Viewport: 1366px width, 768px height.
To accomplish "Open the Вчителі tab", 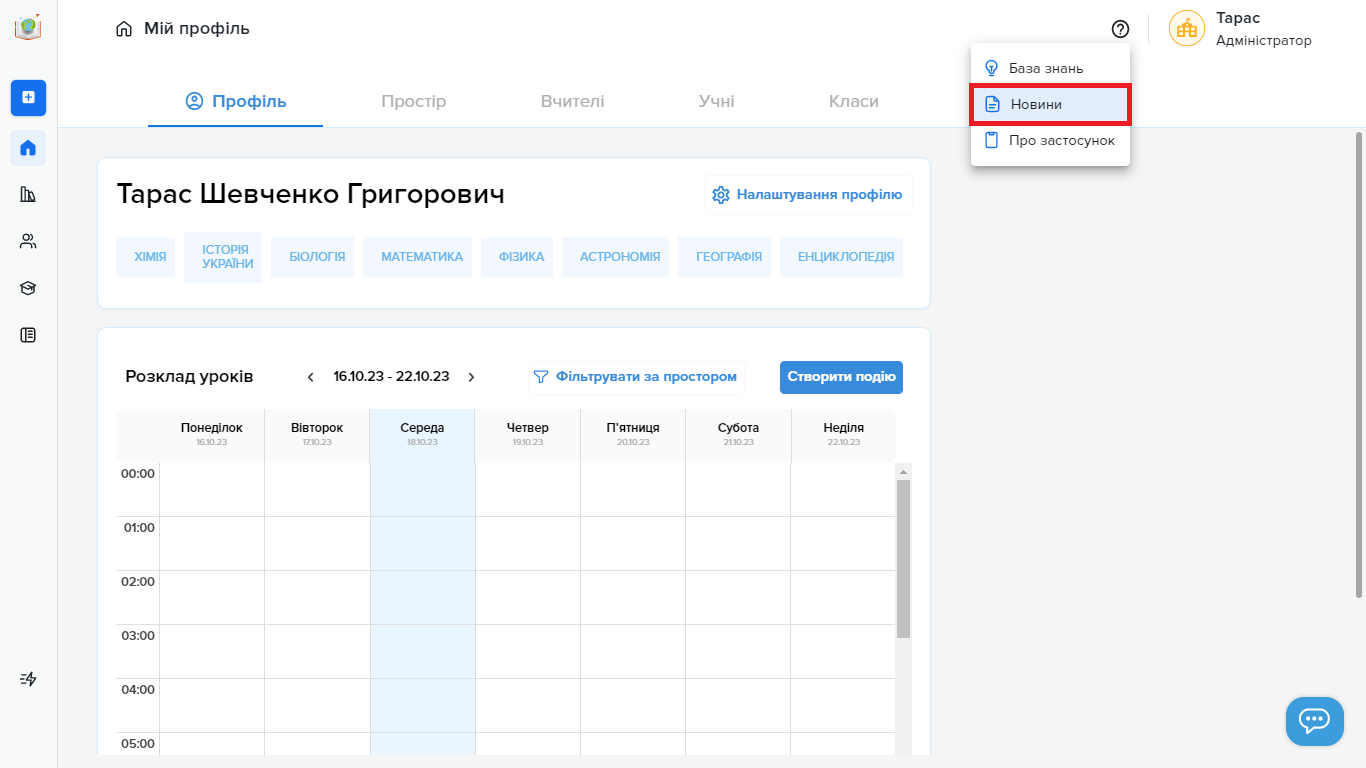I will [572, 101].
